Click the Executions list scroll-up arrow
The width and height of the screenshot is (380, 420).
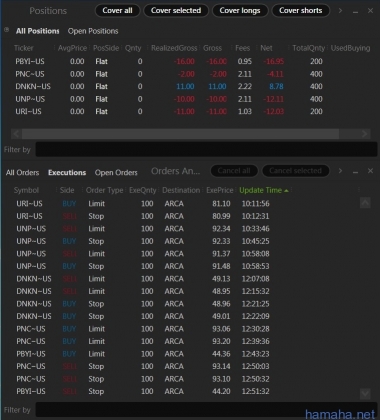(365, 203)
